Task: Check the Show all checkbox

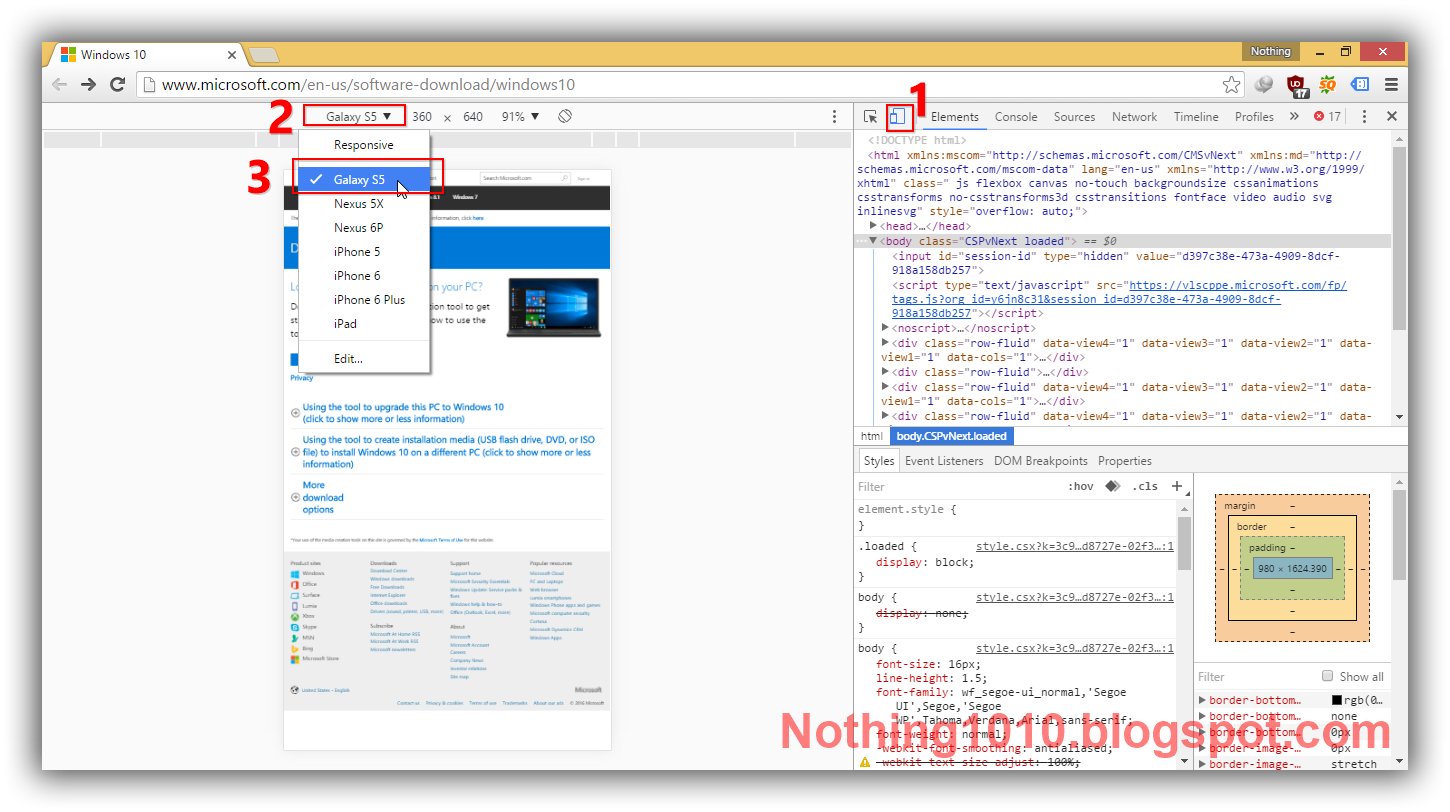Action: click(x=1327, y=676)
